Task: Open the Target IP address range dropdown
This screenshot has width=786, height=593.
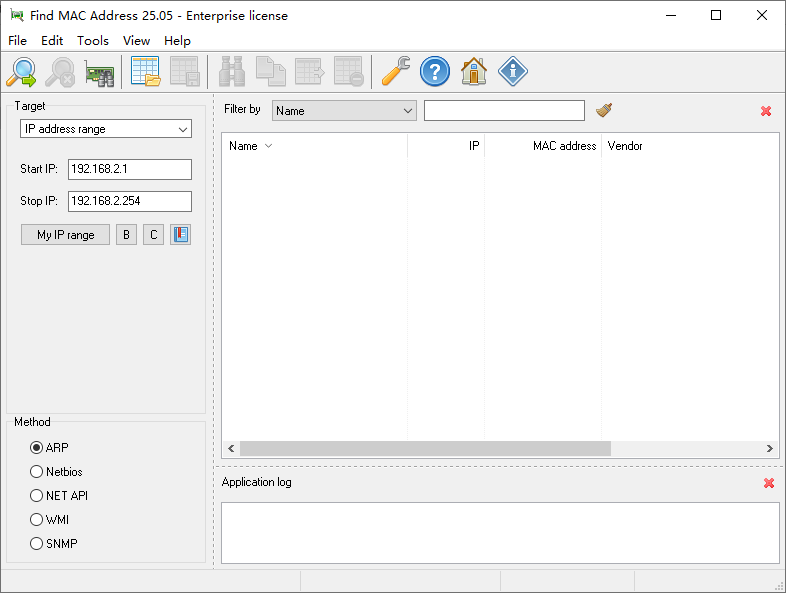Action: point(106,129)
